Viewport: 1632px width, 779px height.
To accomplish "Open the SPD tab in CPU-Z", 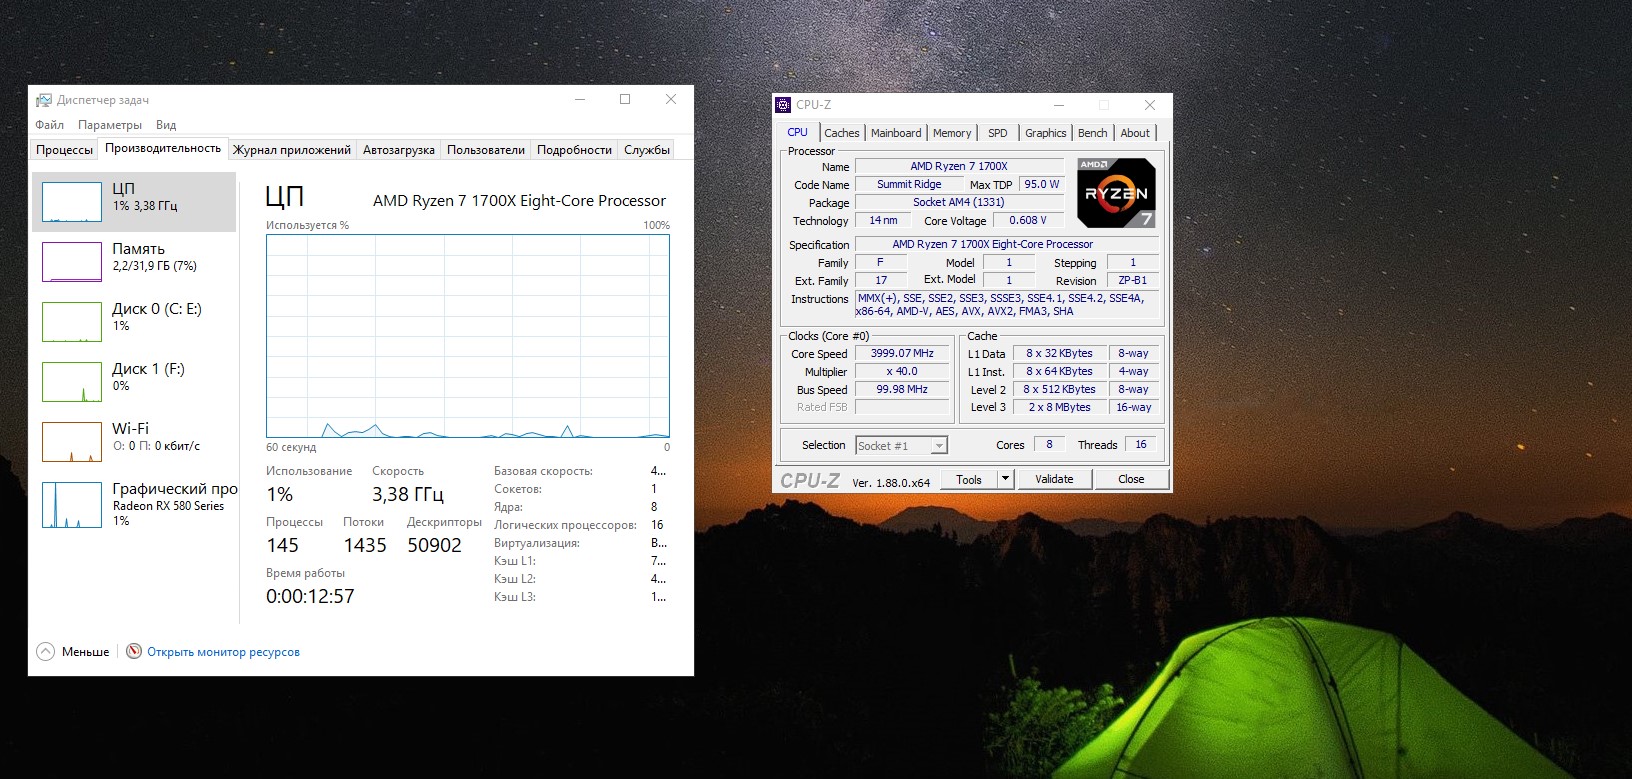I will [998, 133].
